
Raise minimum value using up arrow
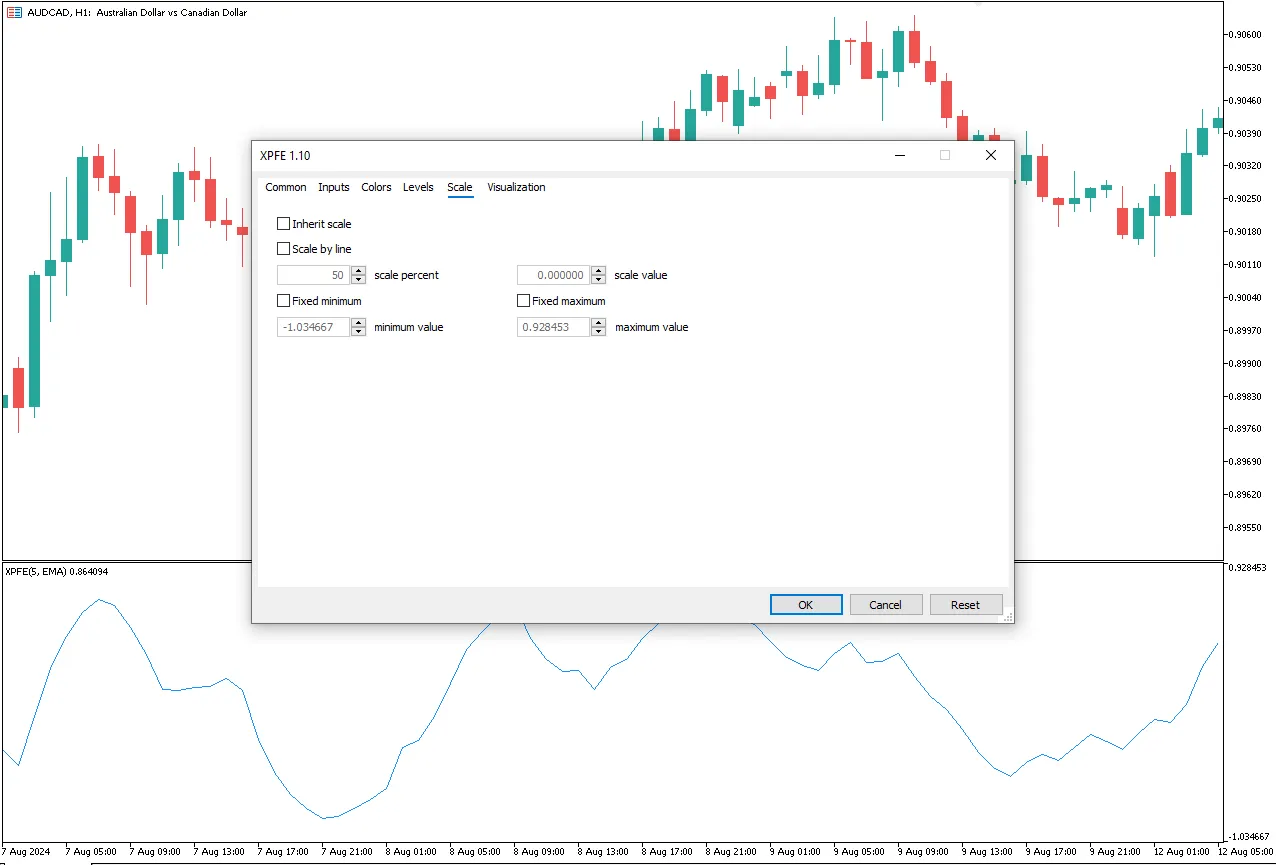tap(359, 323)
